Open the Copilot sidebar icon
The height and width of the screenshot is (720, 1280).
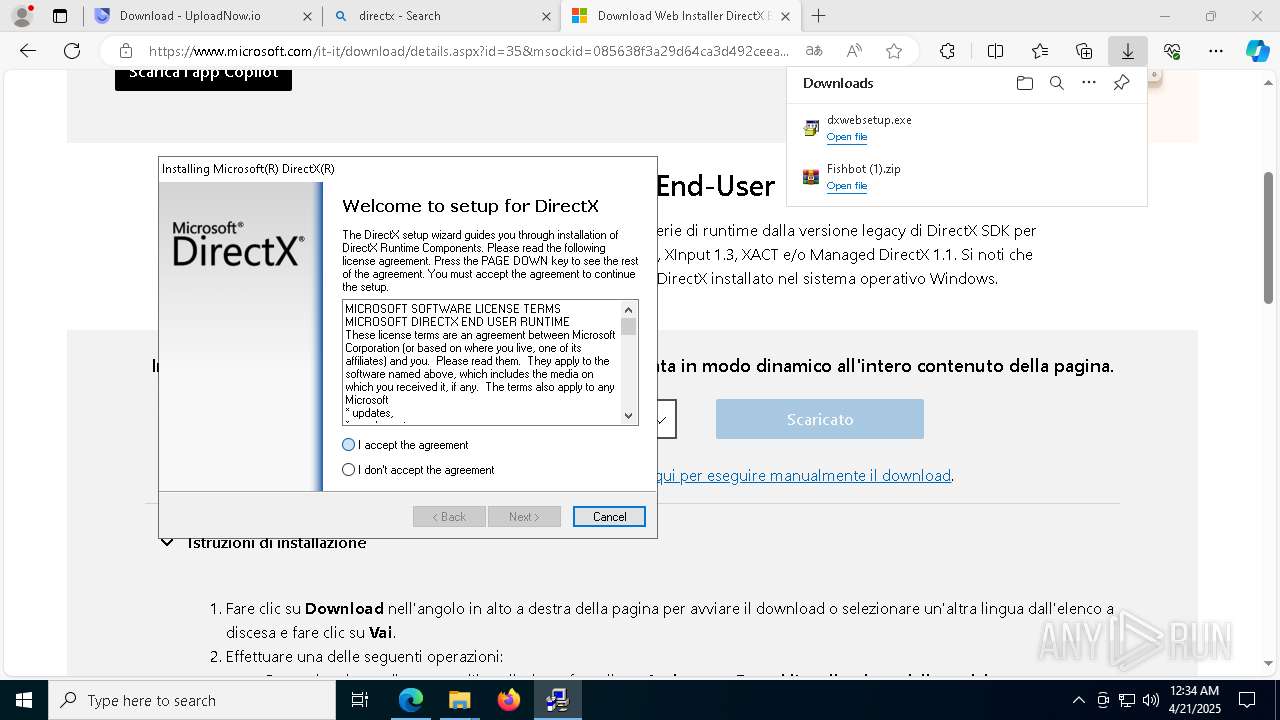[x=1257, y=51]
